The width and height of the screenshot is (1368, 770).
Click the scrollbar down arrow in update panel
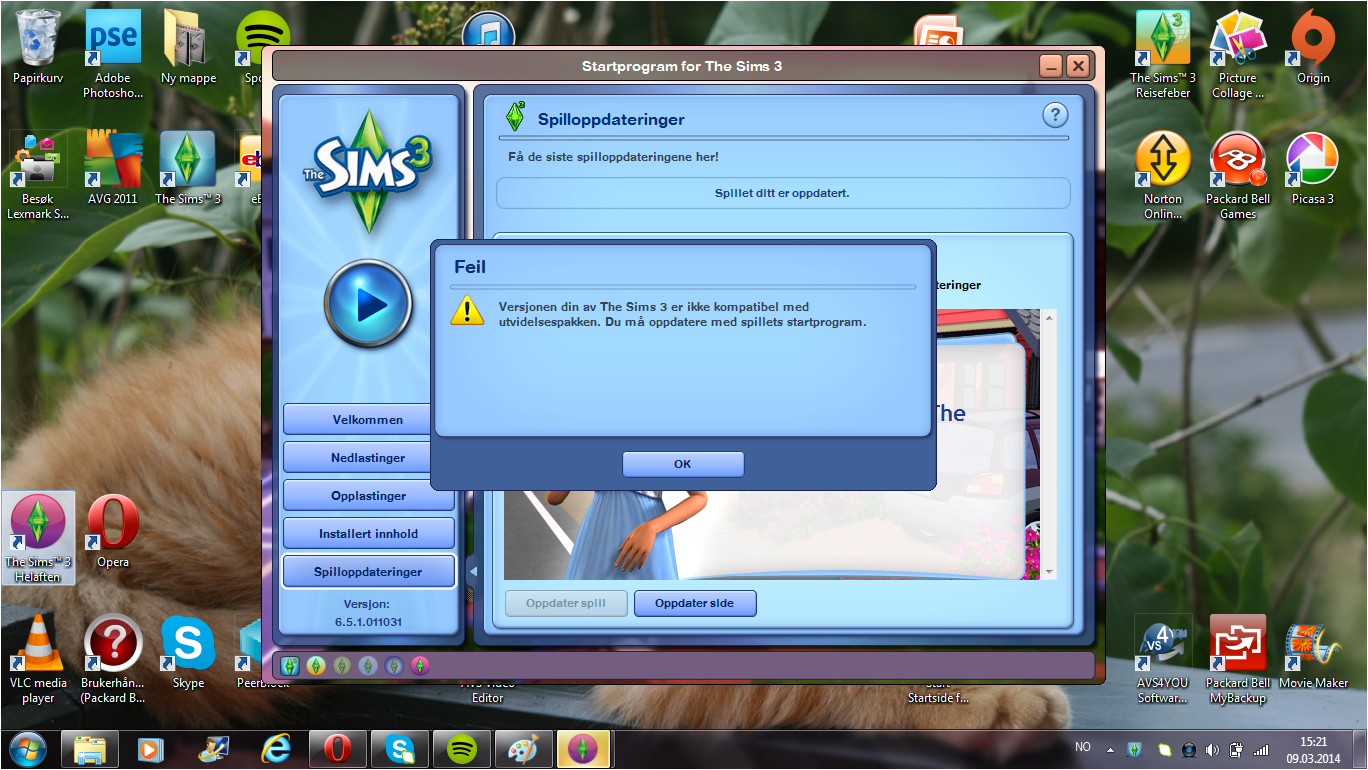(x=1049, y=572)
